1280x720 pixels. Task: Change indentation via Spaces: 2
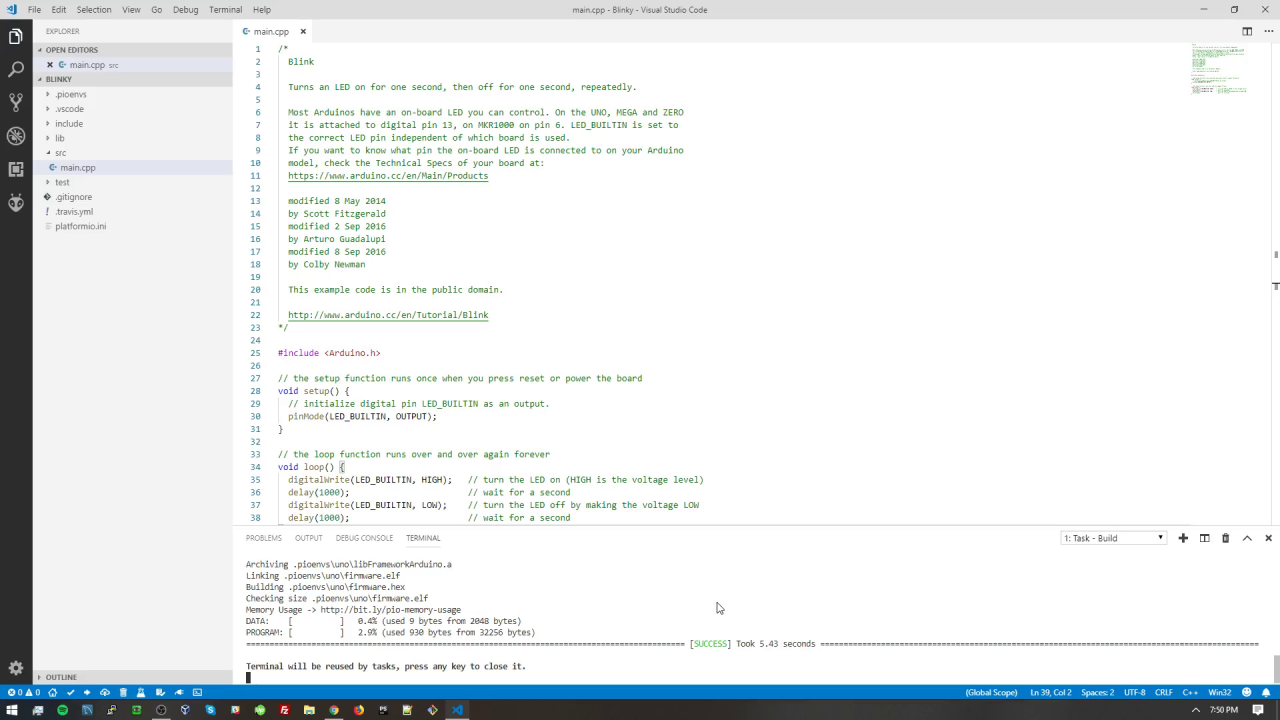point(1097,692)
